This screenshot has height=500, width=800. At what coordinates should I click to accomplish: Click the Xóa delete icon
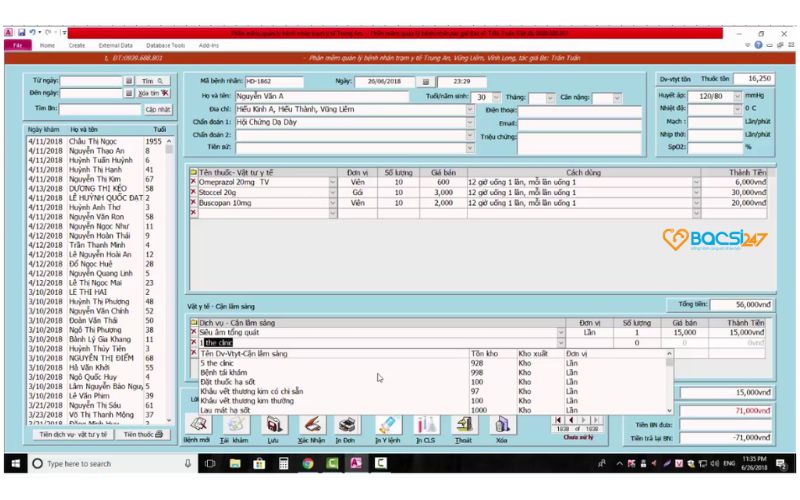(502, 424)
